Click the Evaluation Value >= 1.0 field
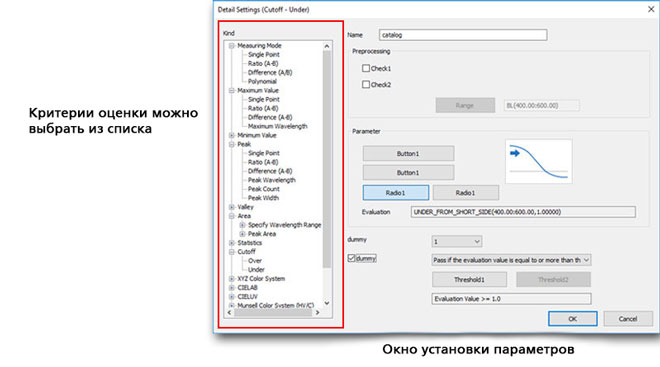The image size is (660, 367). (511, 299)
